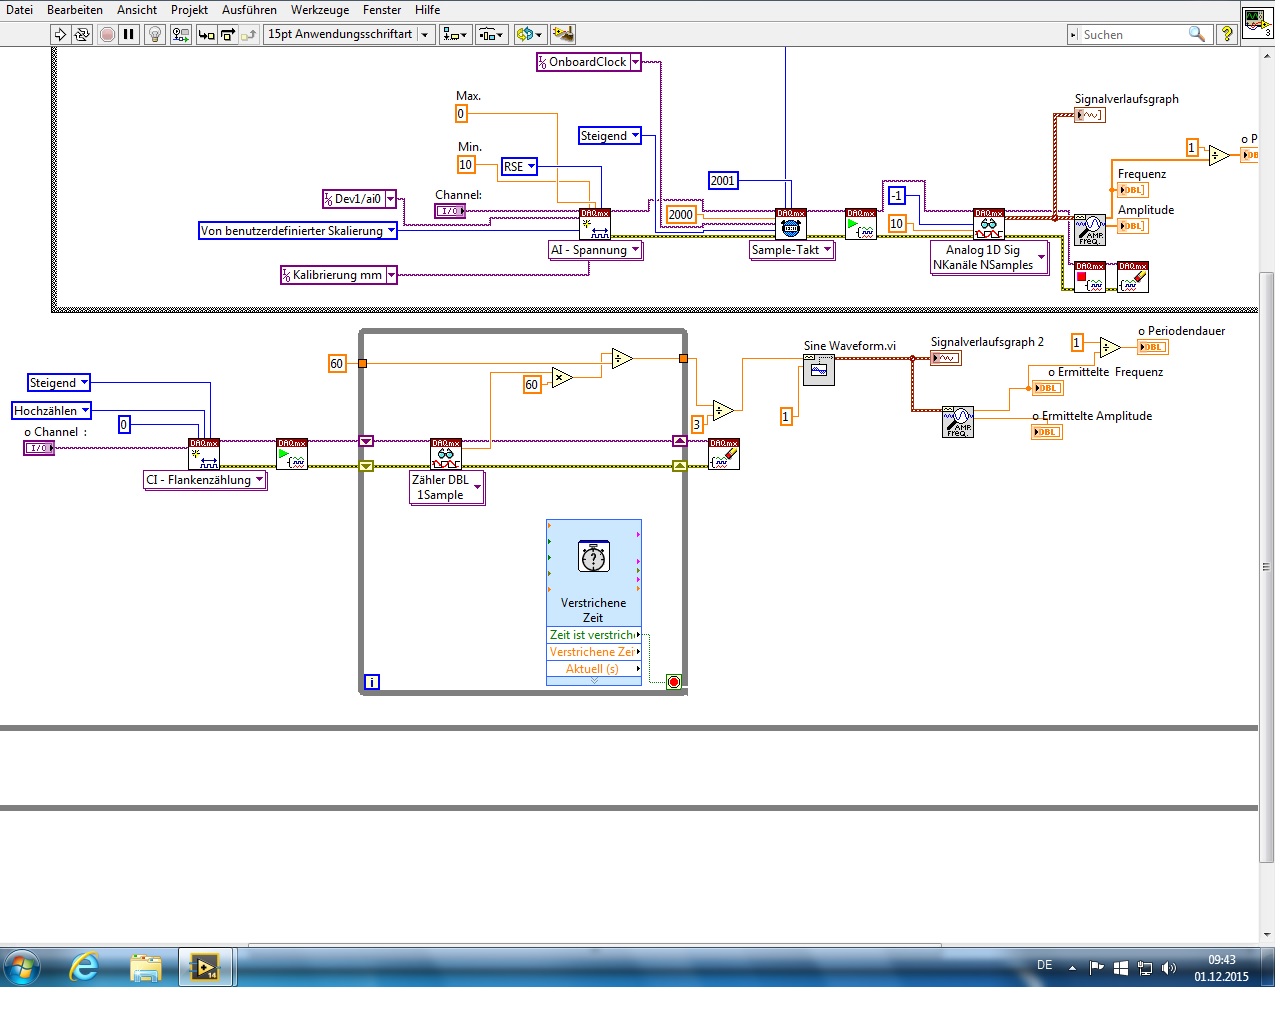1280x1024 pixels.
Task: Toggle the retain wire values button
Action: [x=180, y=34]
